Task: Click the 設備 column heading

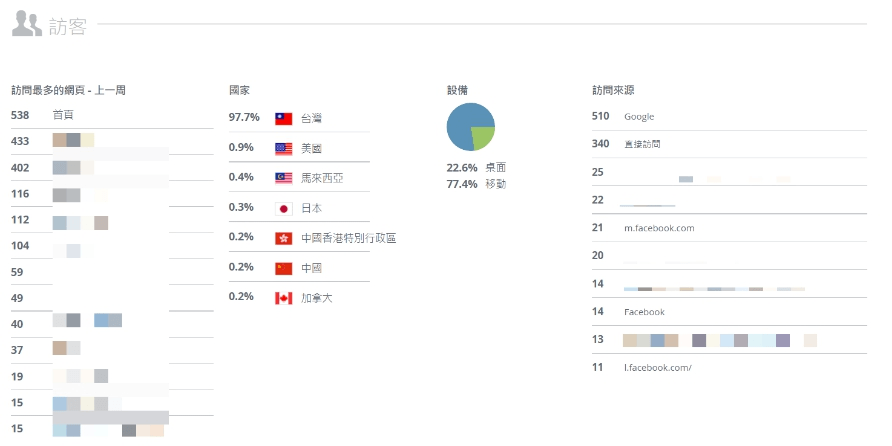Action: pyautogui.click(x=457, y=90)
